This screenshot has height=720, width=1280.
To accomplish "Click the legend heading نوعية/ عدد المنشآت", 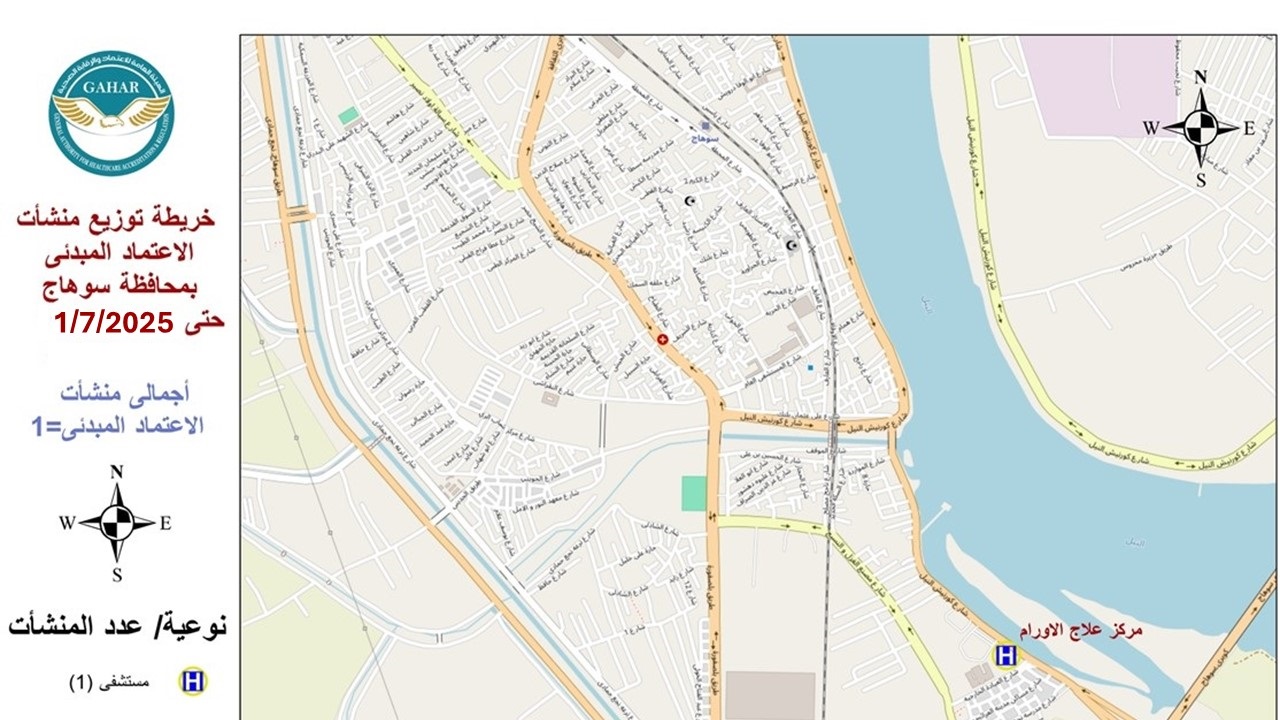I will point(118,626).
